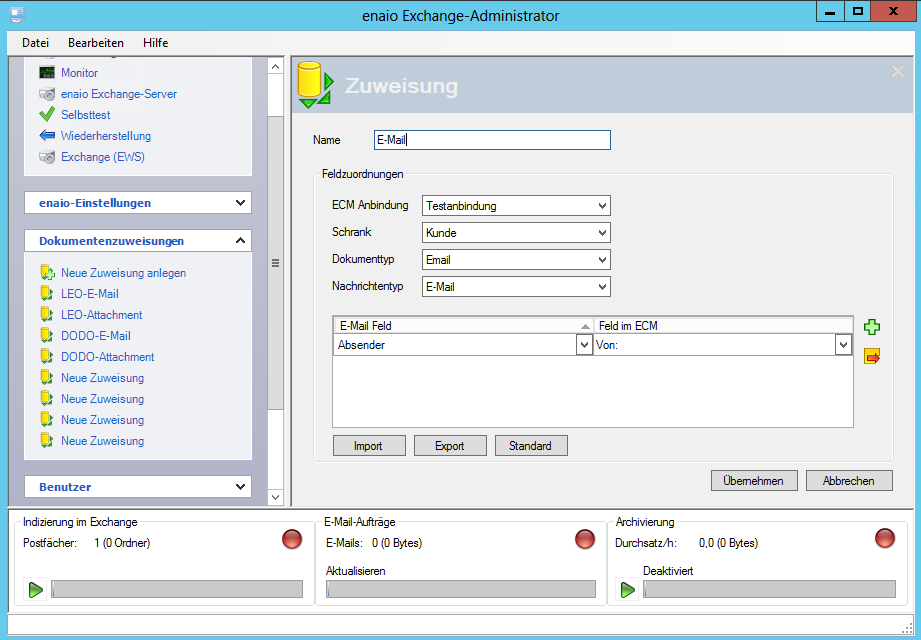Screen dimensions: 921x640
Task: Open the DODO-E-Mail assignment link
Action: [x=95, y=336]
